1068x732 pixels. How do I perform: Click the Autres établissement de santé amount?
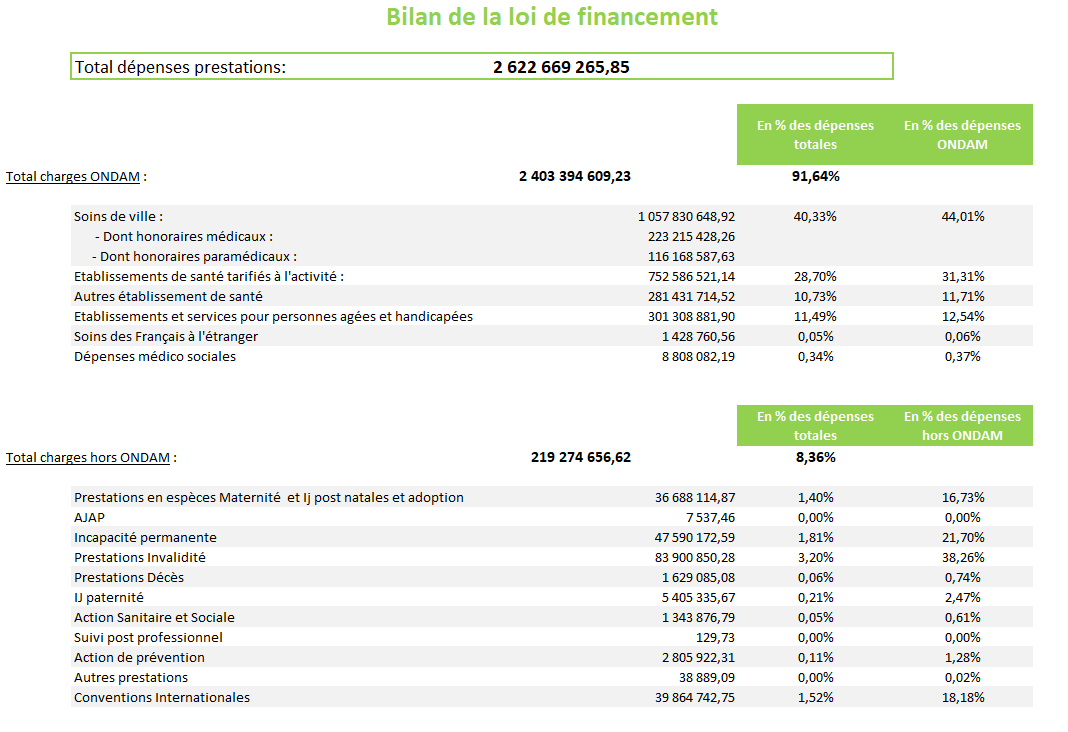691,296
